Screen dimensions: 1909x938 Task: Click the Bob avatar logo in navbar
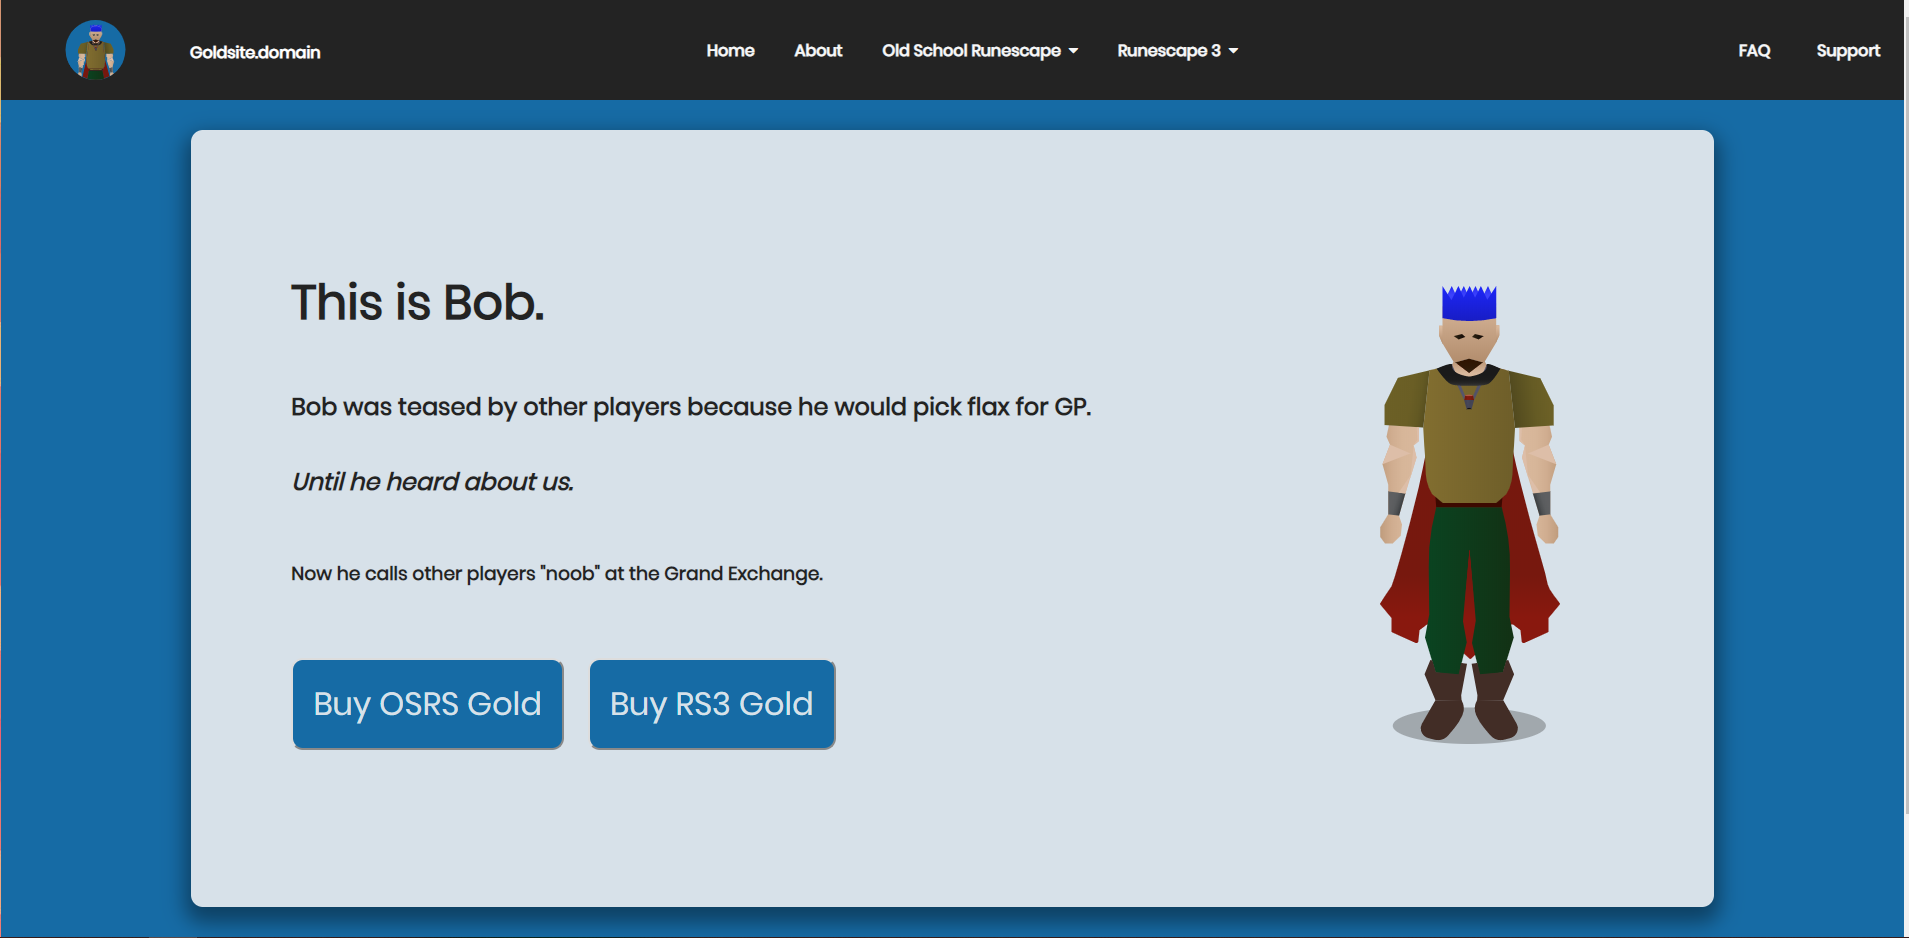[95, 50]
